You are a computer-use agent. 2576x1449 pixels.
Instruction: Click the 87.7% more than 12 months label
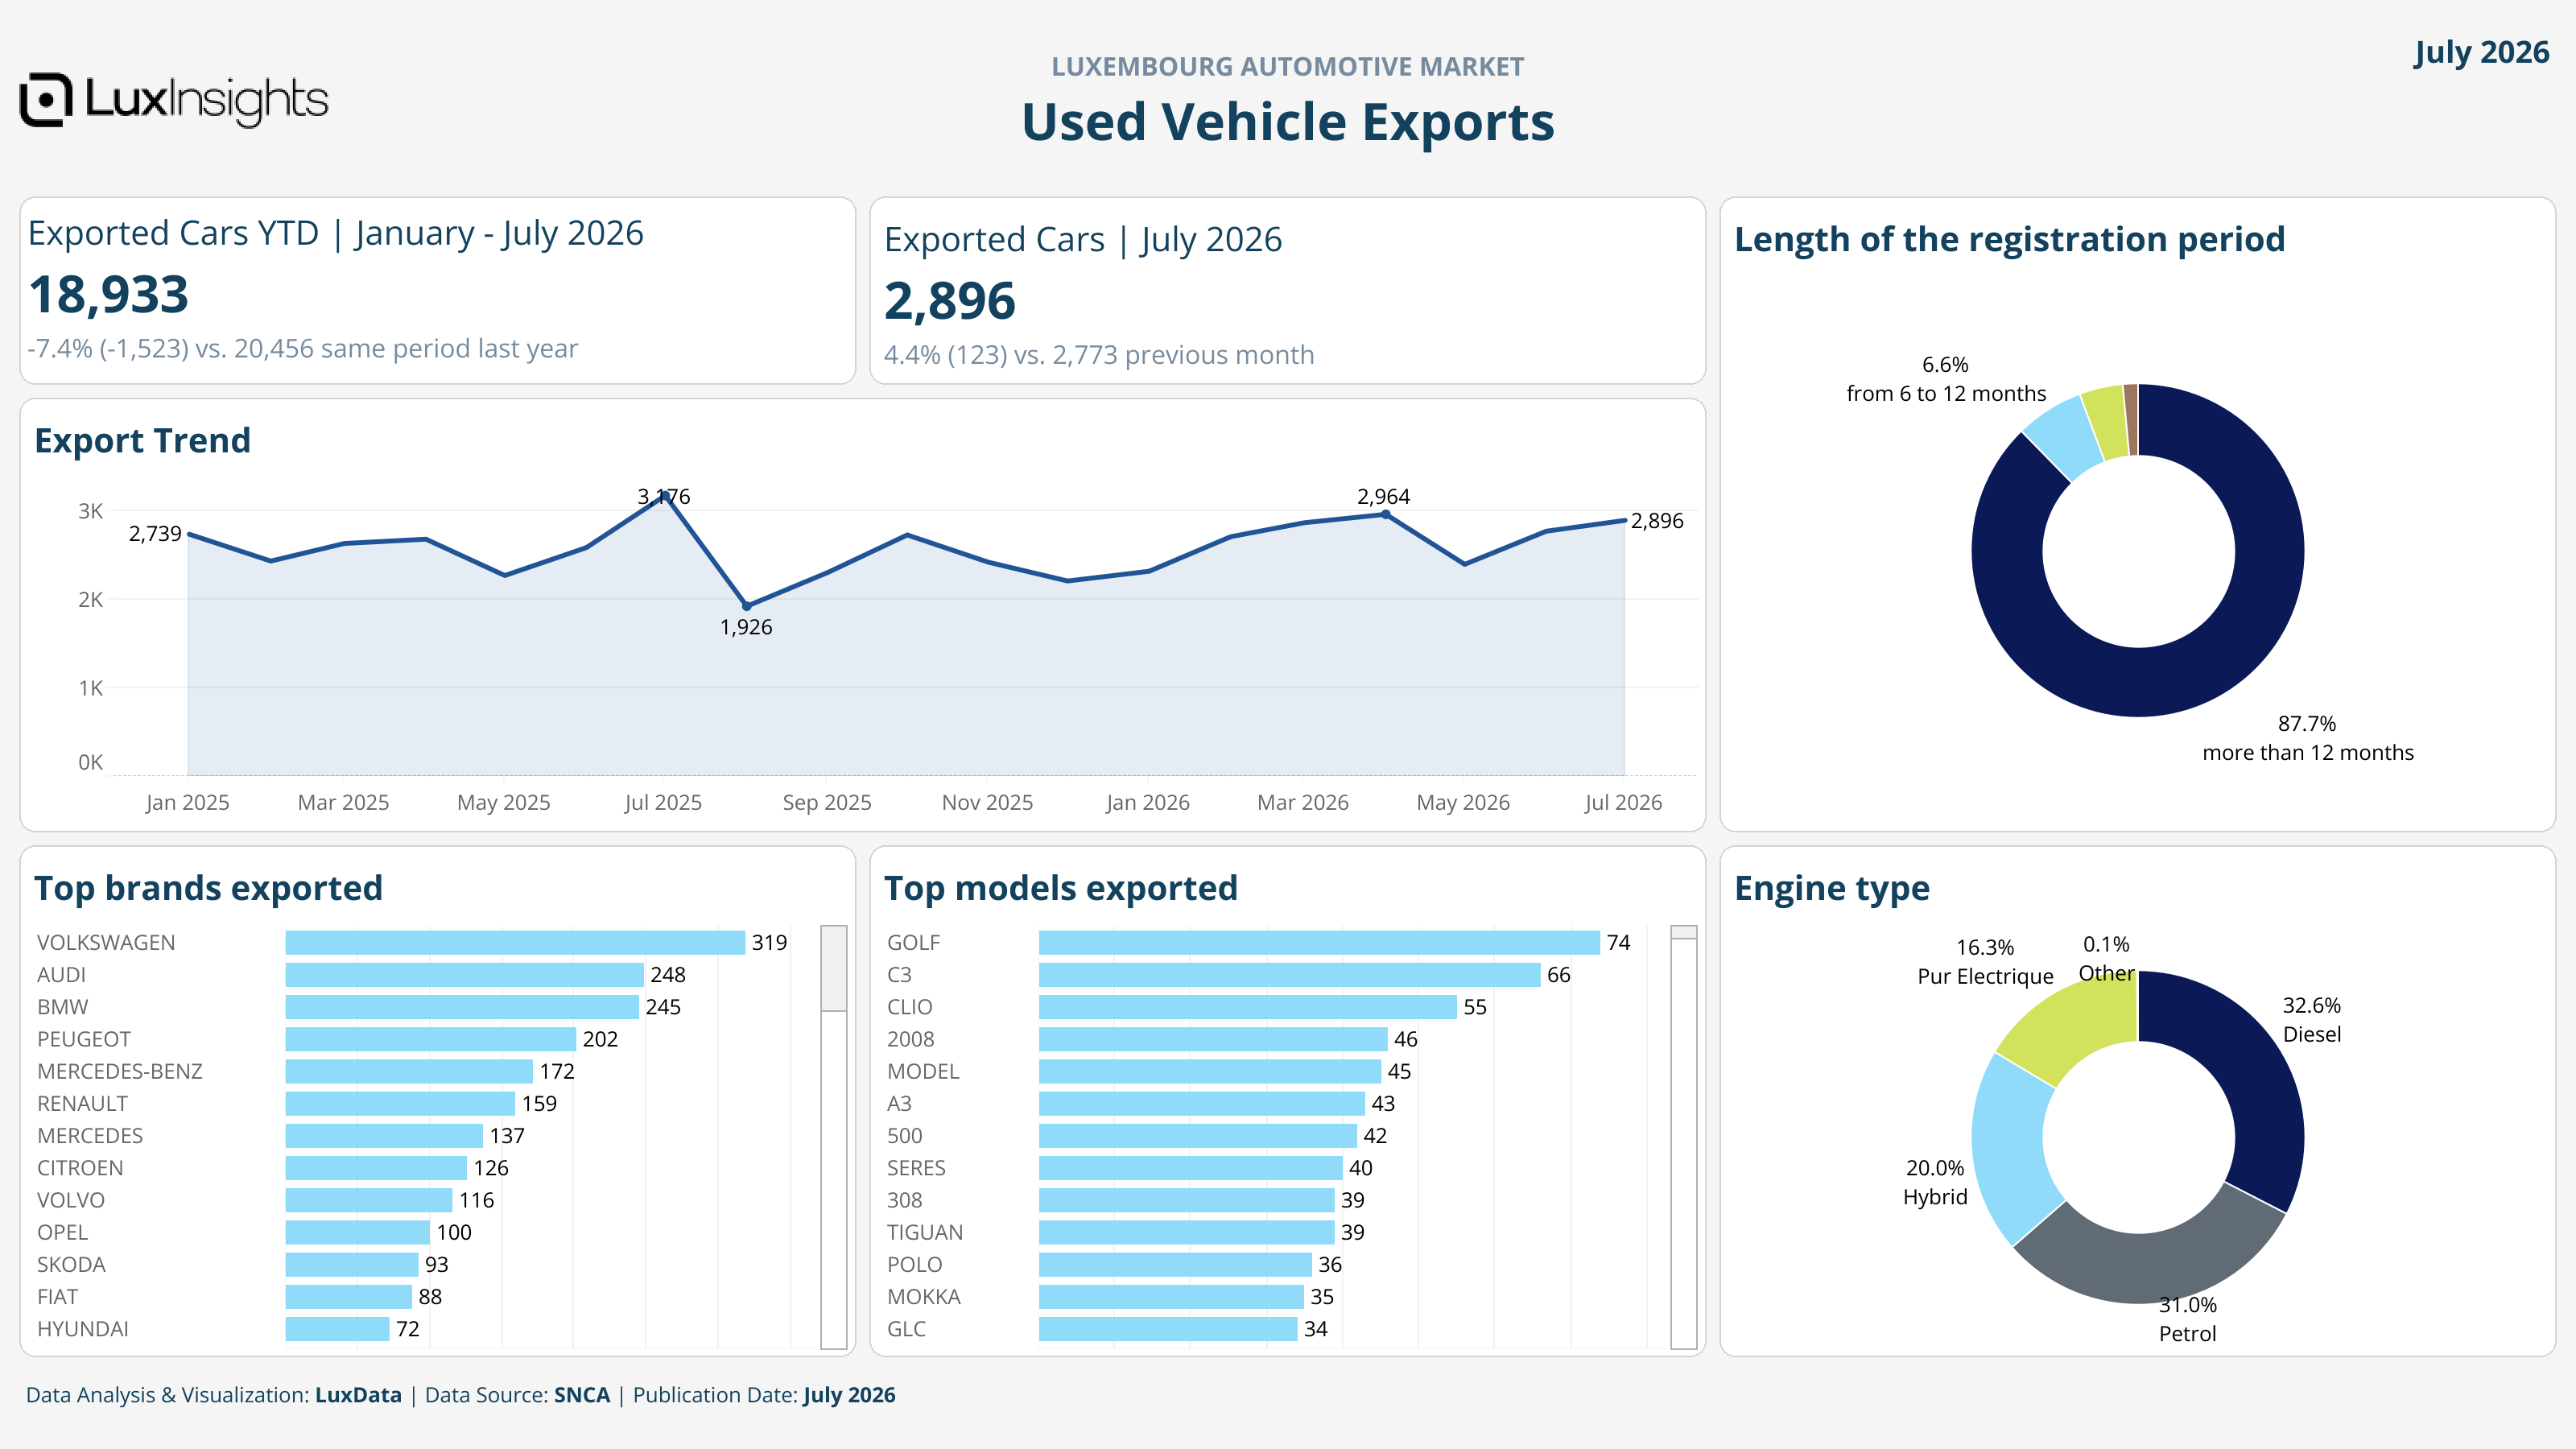2307,738
